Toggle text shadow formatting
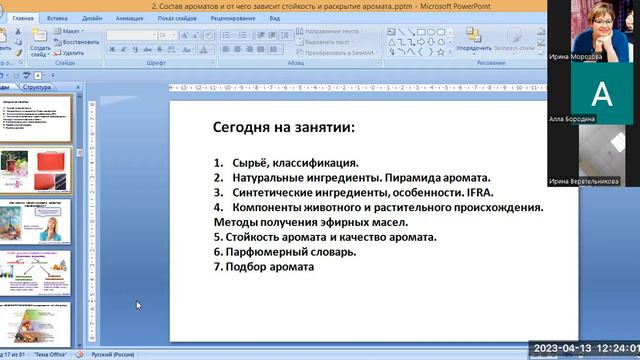This screenshot has height=360, width=640. click(159, 50)
